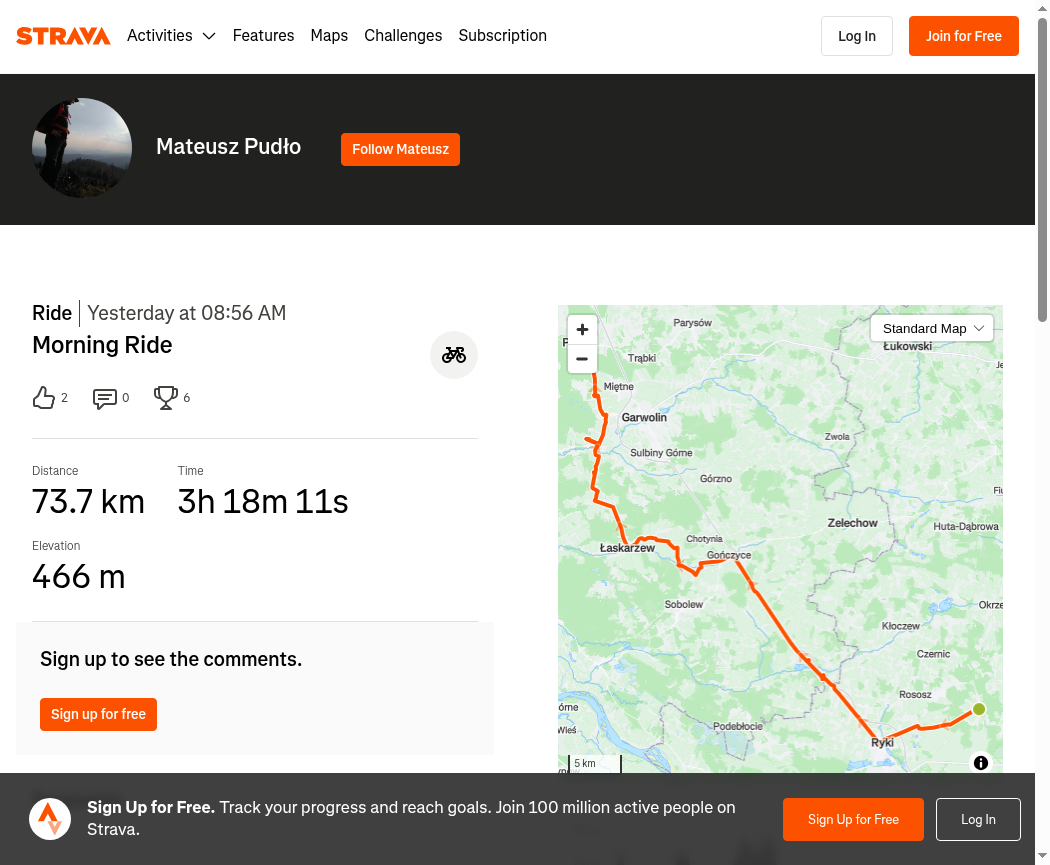Screen dimensions: 1050x865
Task: Open athlete name Mateusz Pudło
Action: point(228,147)
